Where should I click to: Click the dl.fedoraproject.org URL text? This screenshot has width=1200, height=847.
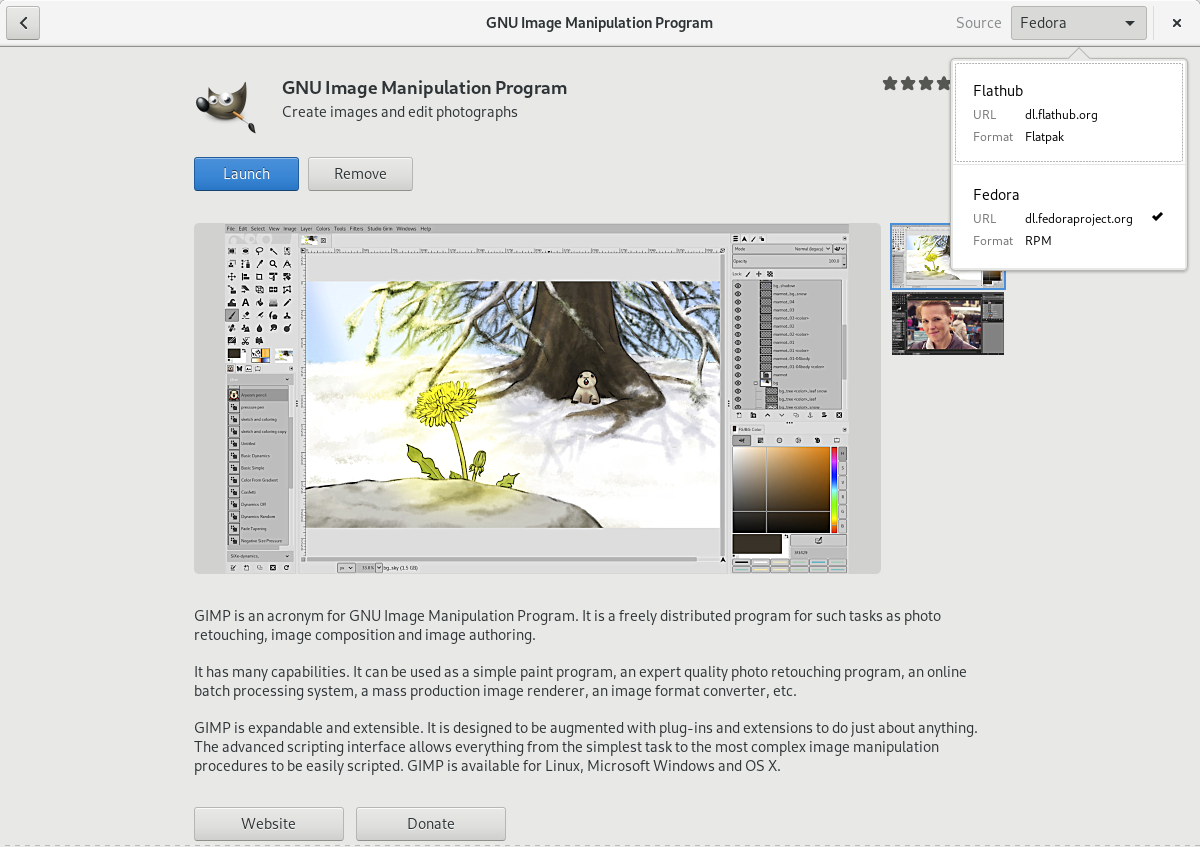1078,219
